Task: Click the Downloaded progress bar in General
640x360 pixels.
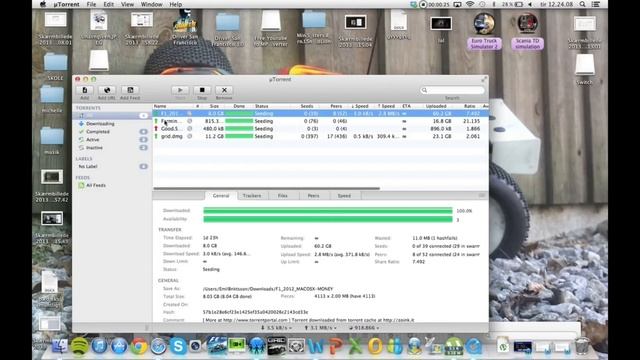Action: tap(328, 211)
